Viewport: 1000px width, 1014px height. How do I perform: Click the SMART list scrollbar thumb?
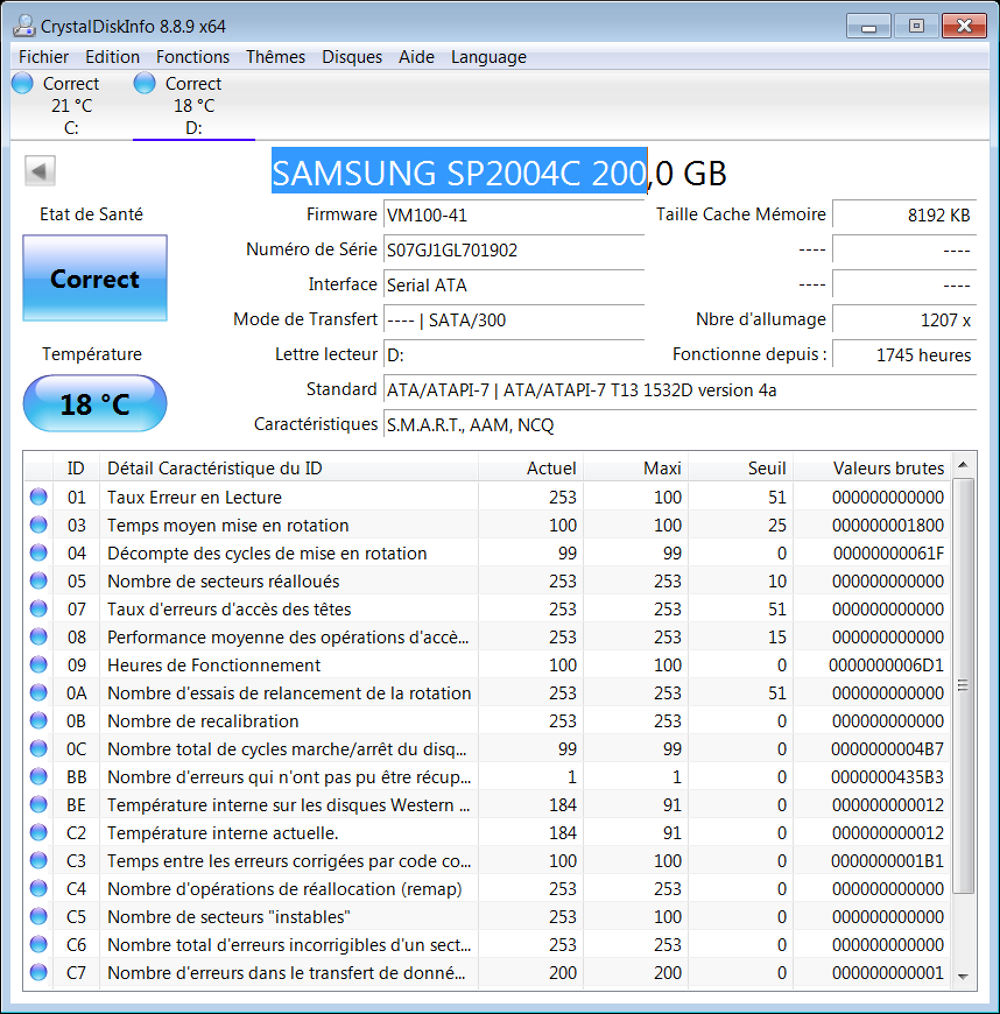[x=963, y=685]
